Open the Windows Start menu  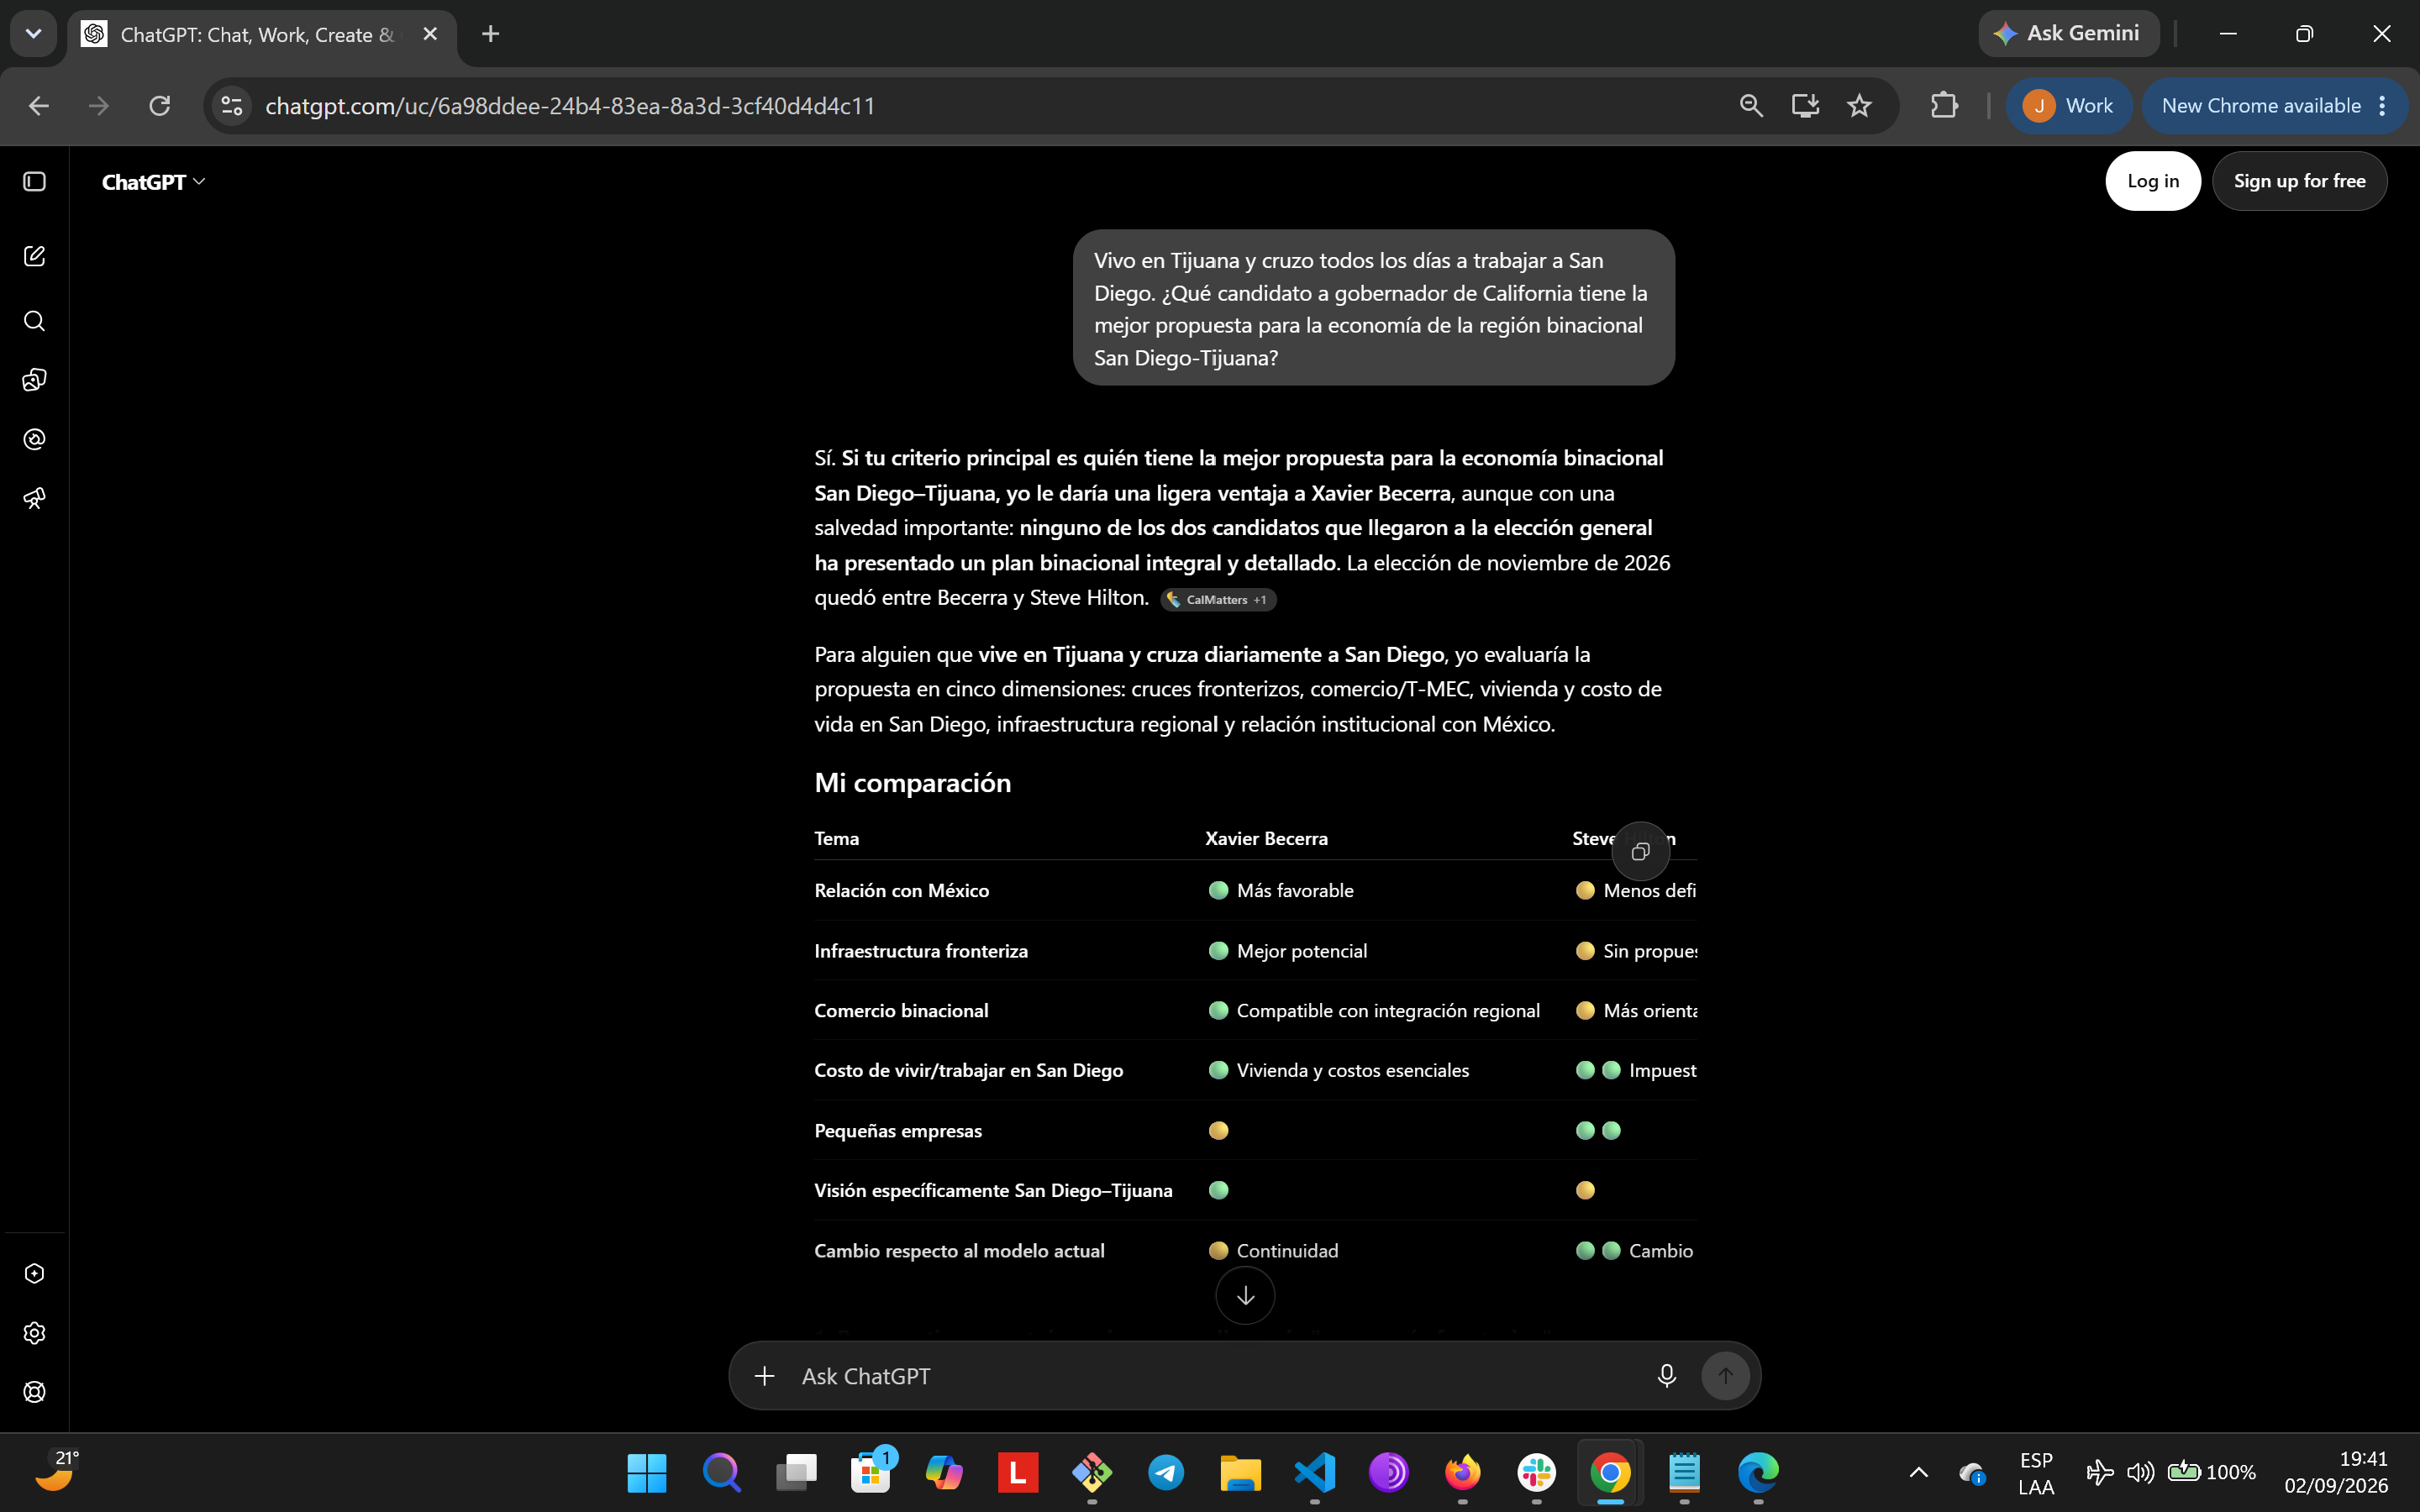[x=647, y=1472]
